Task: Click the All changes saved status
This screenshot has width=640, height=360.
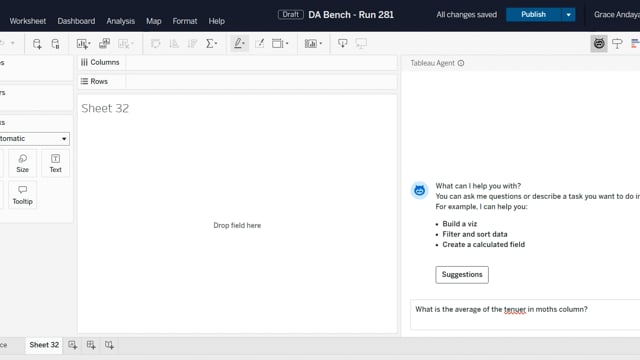Action: click(x=467, y=15)
